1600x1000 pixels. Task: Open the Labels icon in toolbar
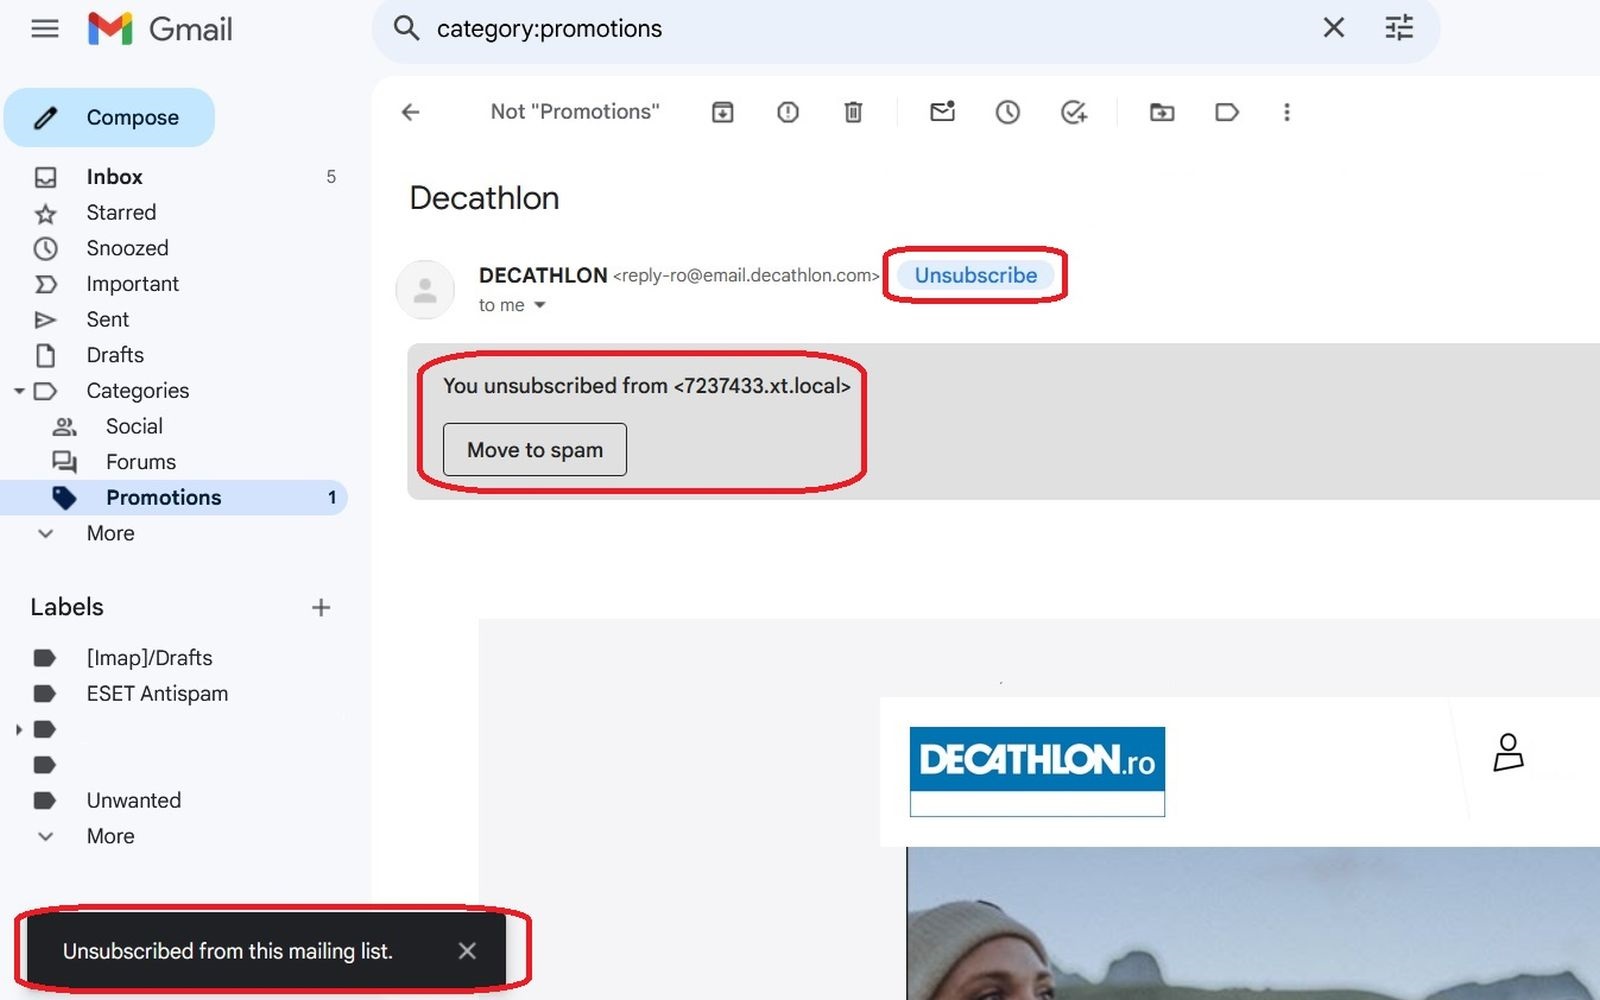(x=1227, y=112)
